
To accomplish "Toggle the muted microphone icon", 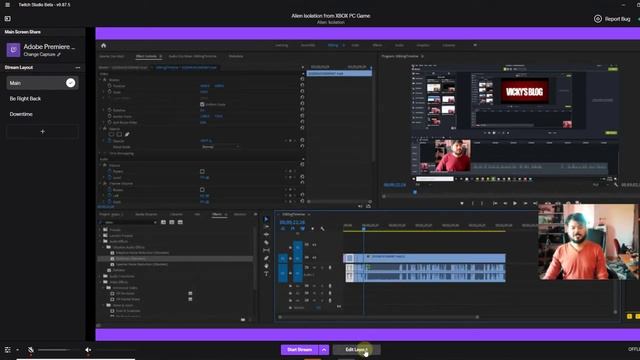I will click(31, 350).
